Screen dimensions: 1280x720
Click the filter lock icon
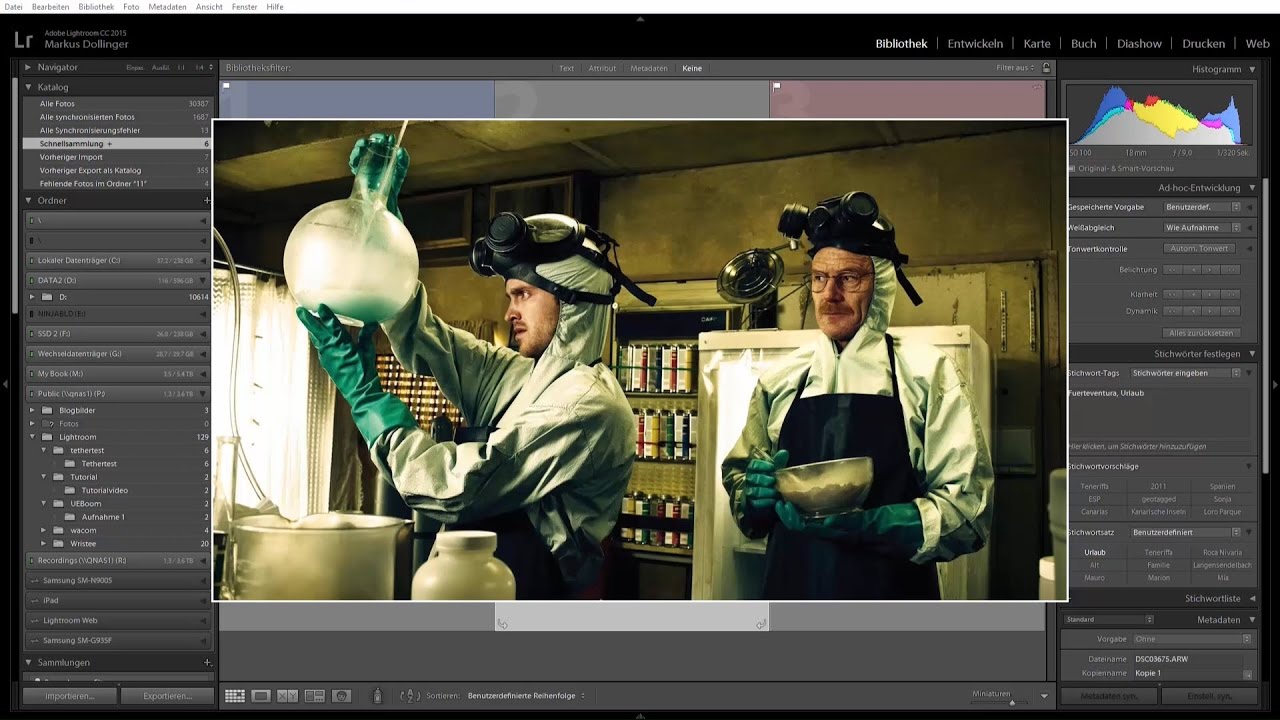click(x=1046, y=68)
